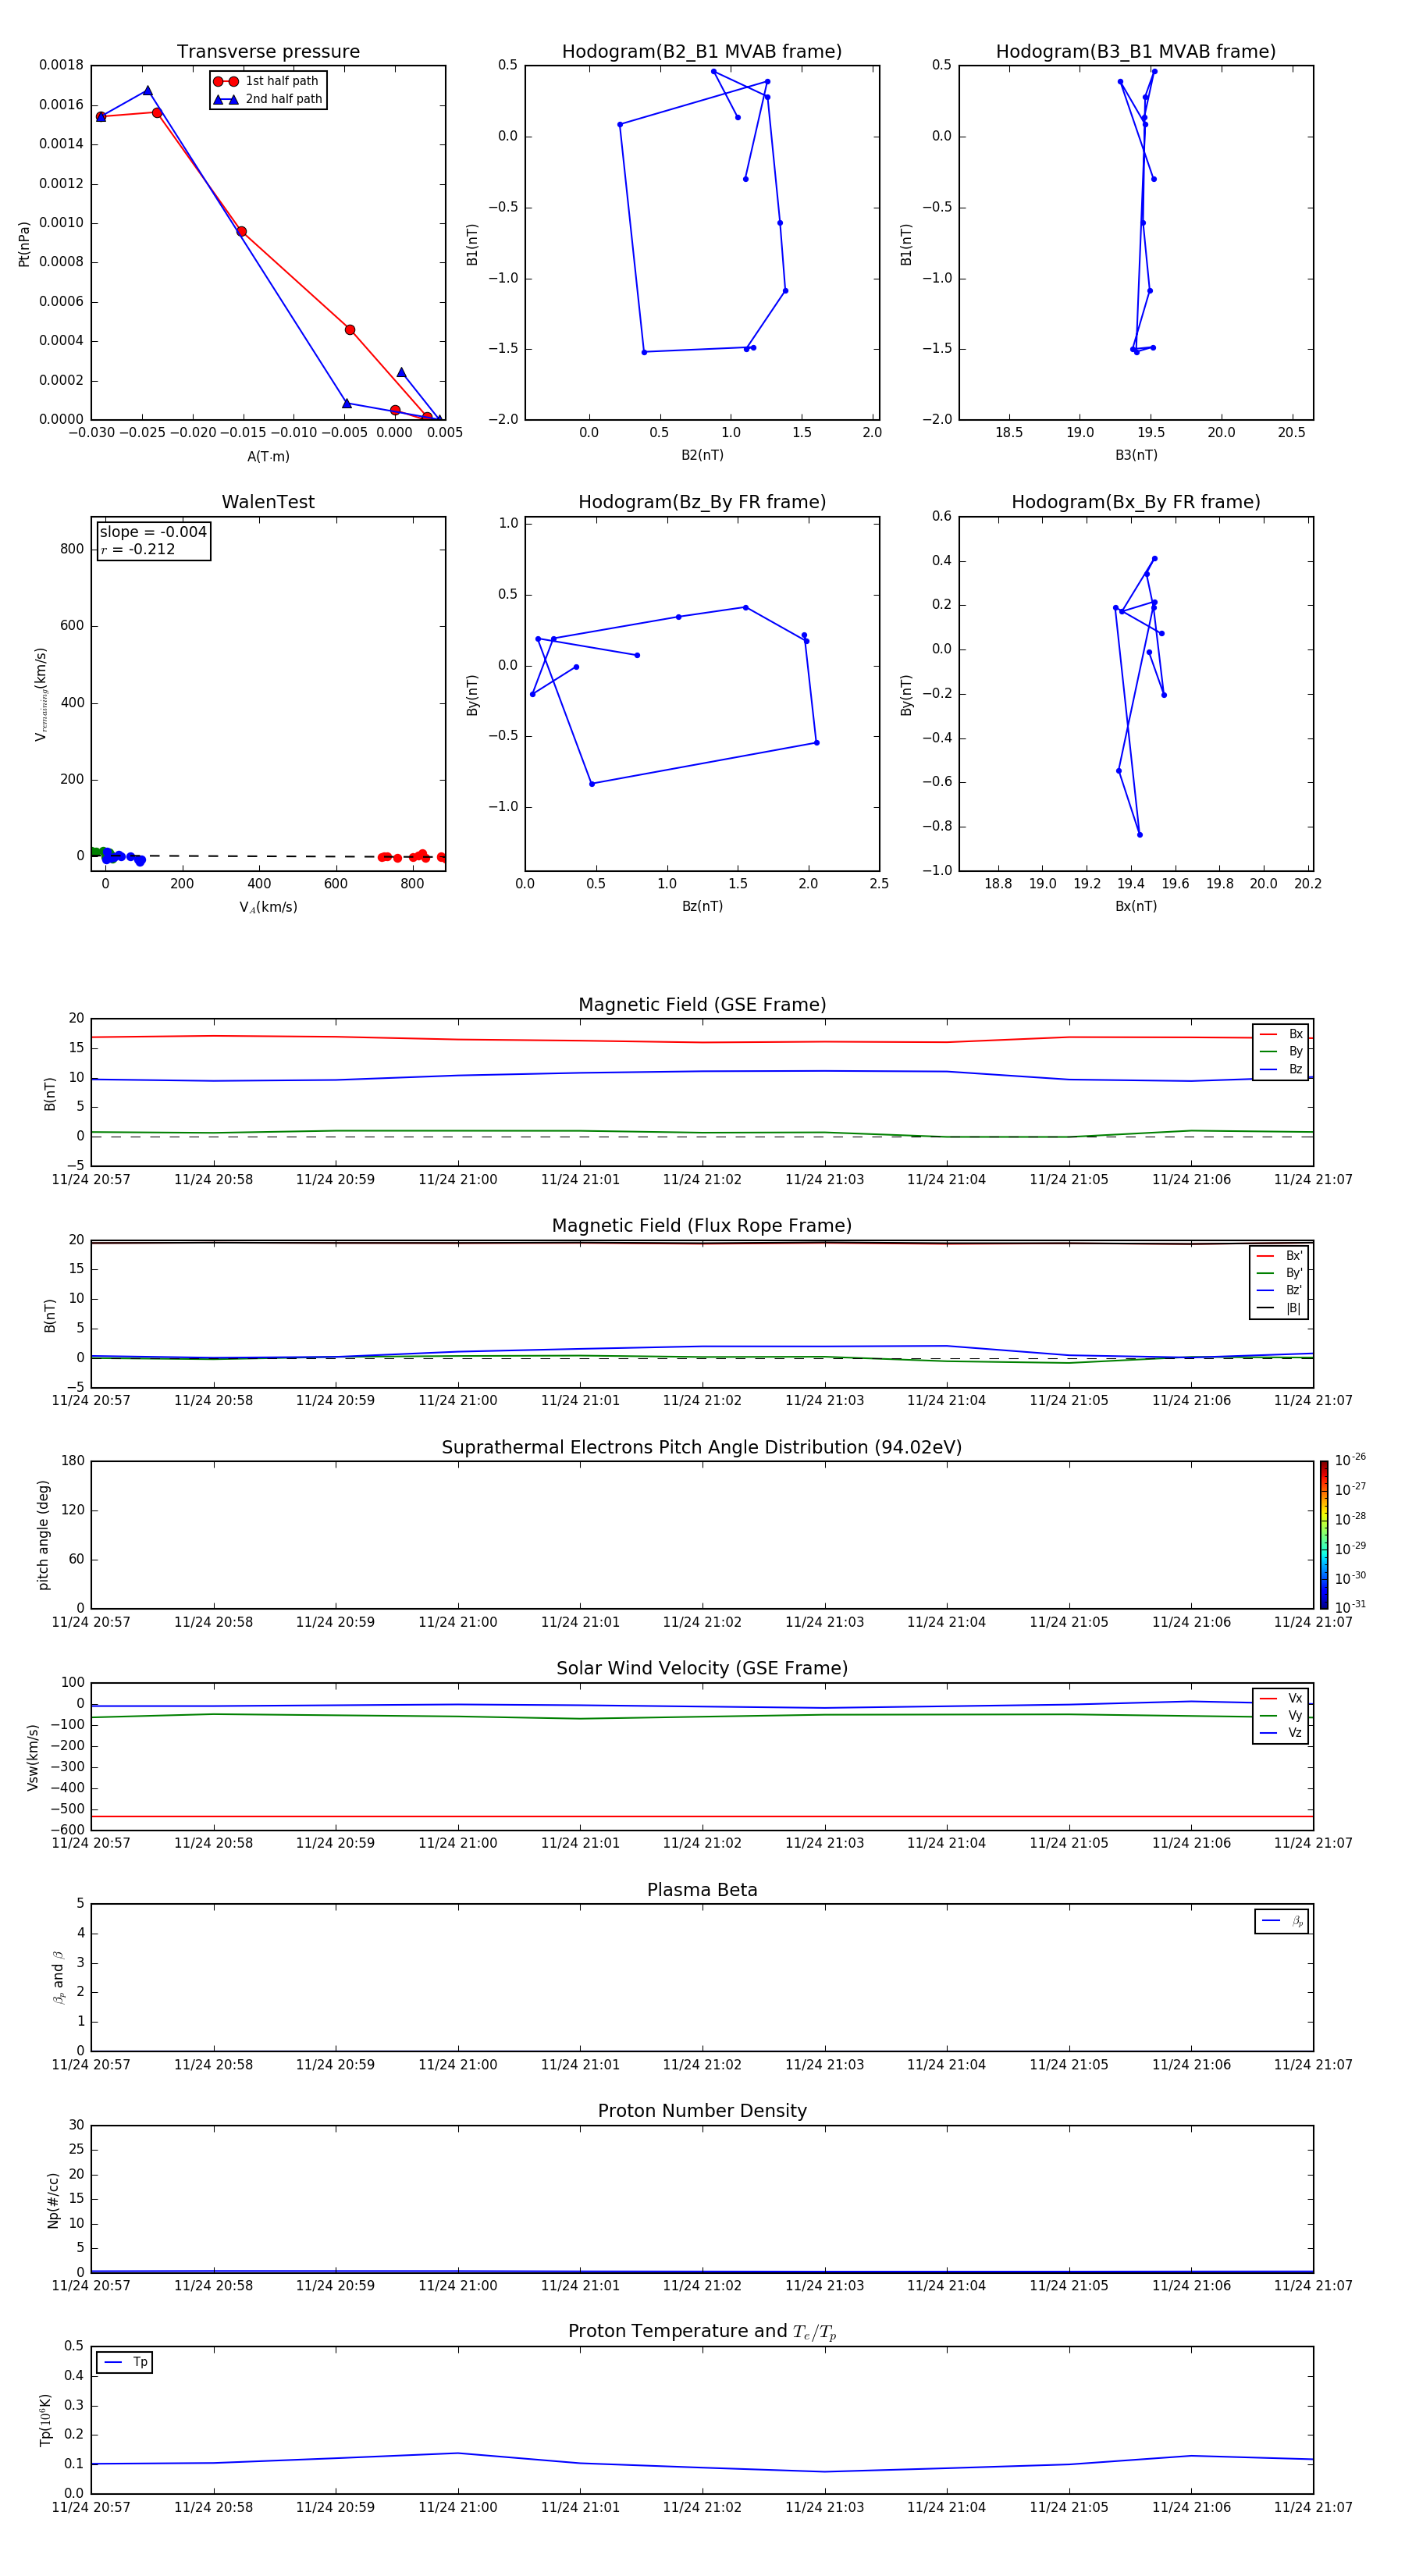This screenshot has width=1405, height=2576.
Task: Click the Suprathermal Electrons Pitch Angle Distribution title
Action: coord(702,1448)
